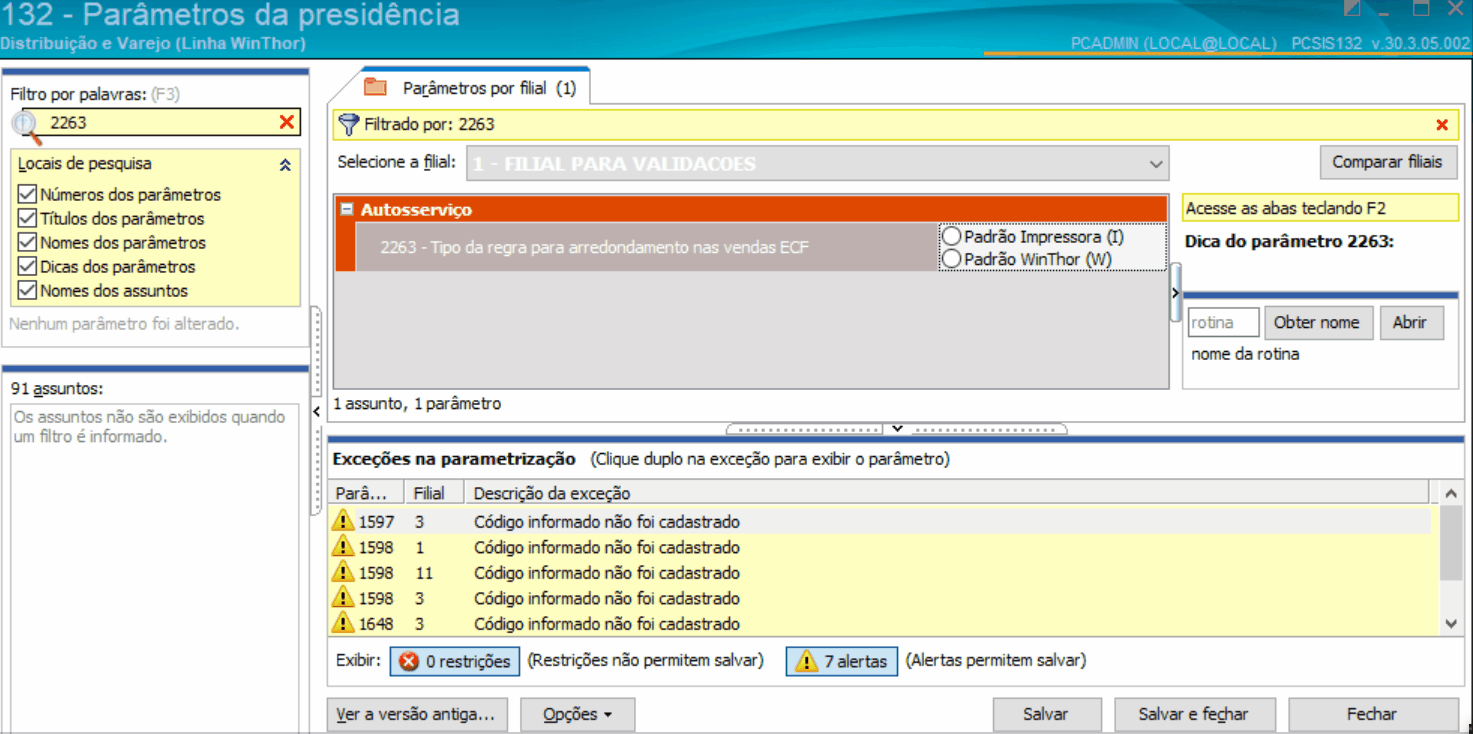Click the Salvar button
Screen dimensions: 1473x734
(x=1046, y=714)
